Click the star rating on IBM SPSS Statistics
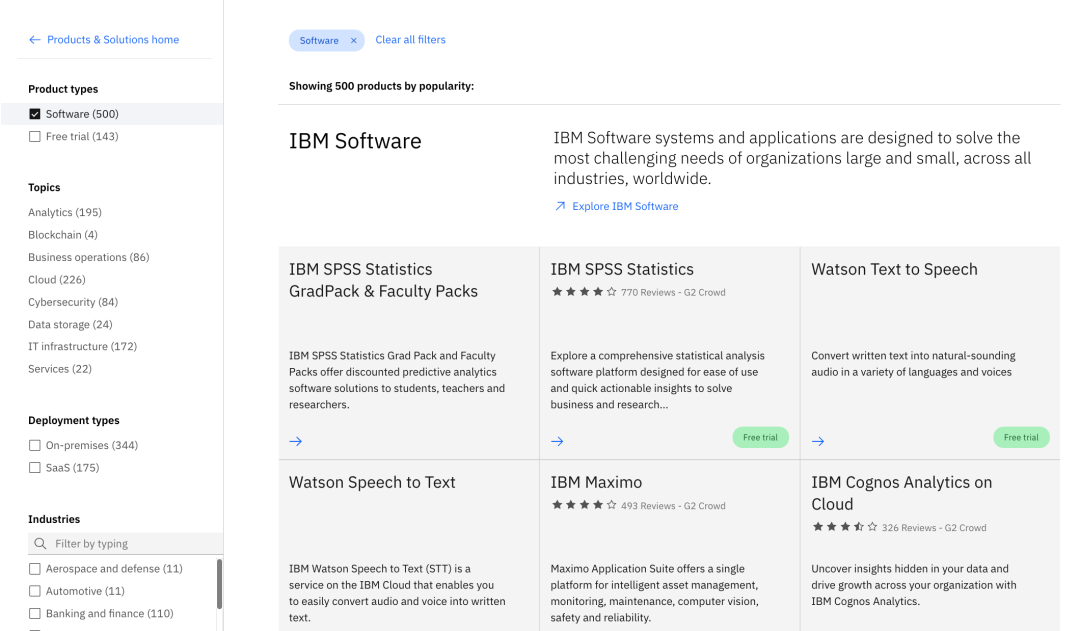The image size is (1080, 631). [584, 293]
